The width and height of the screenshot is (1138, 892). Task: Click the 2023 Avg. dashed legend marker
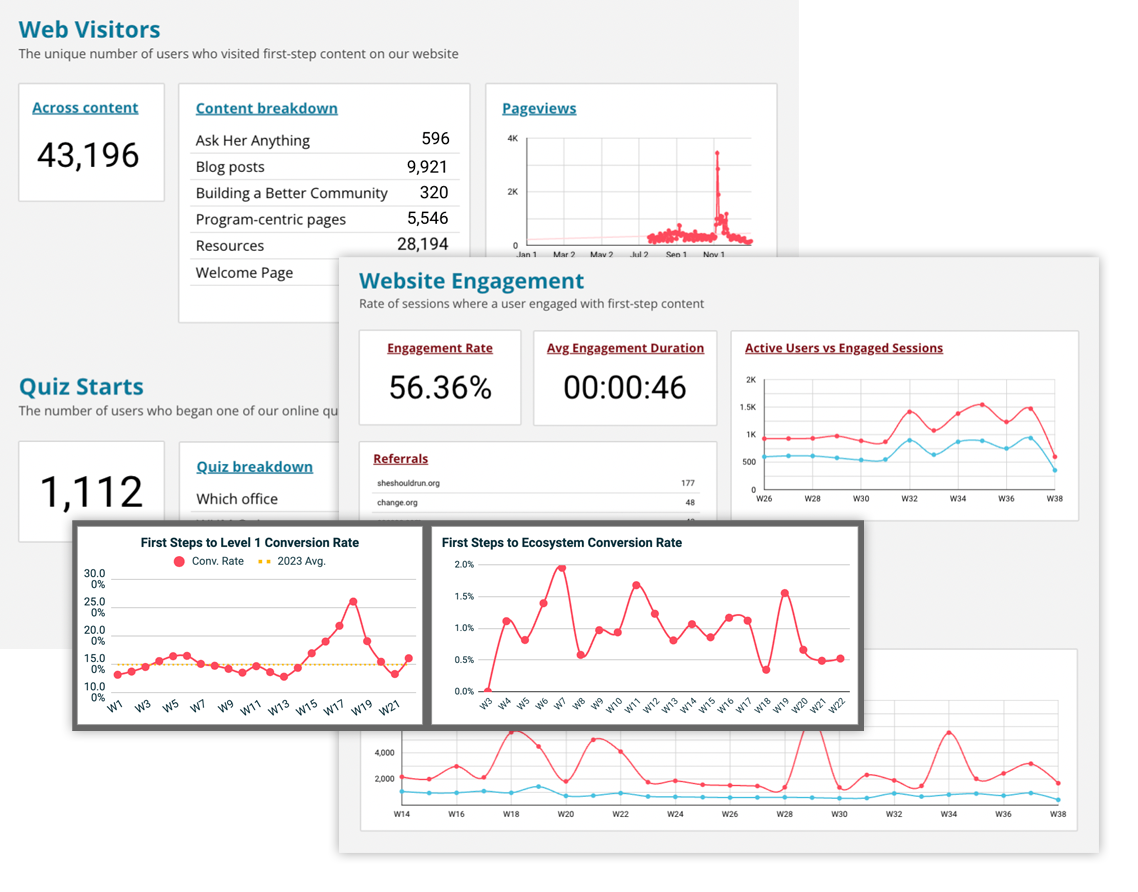tap(265, 561)
